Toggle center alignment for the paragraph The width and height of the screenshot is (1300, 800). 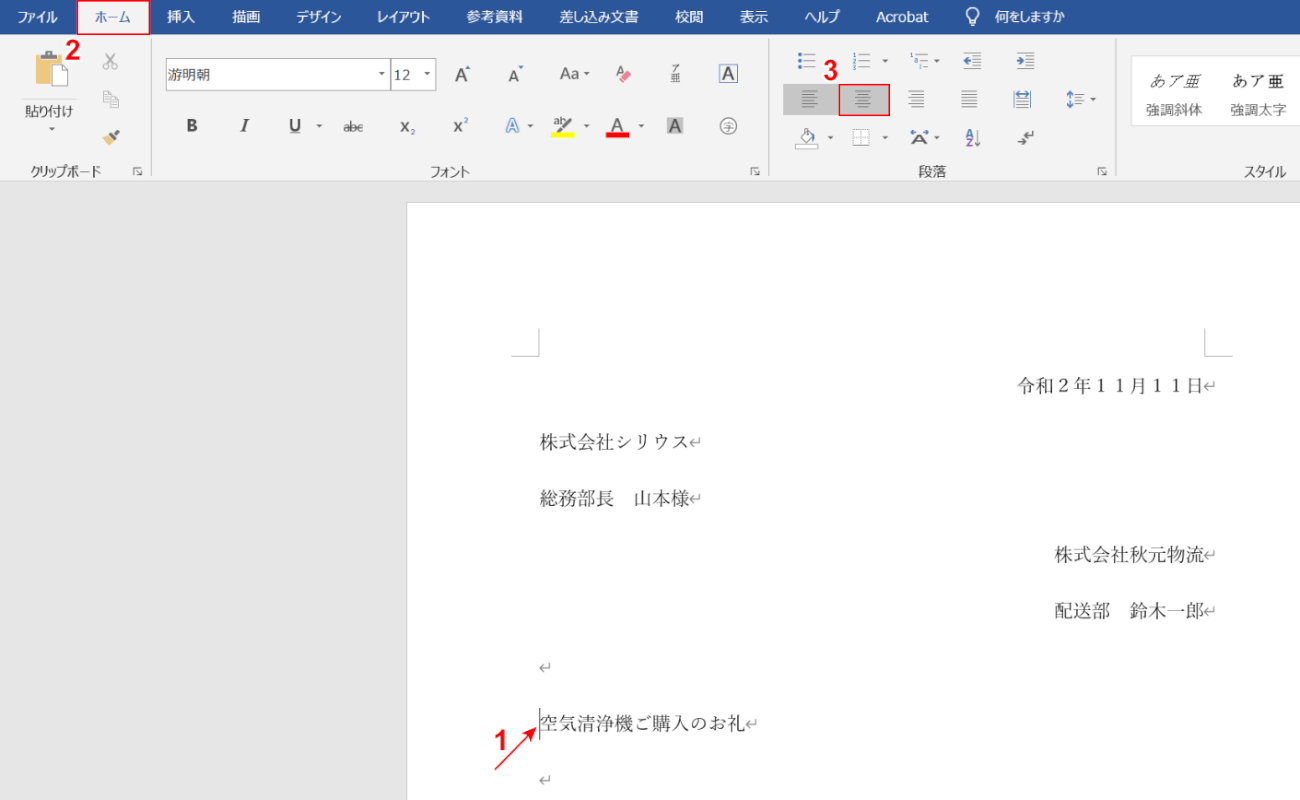(x=863, y=99)
